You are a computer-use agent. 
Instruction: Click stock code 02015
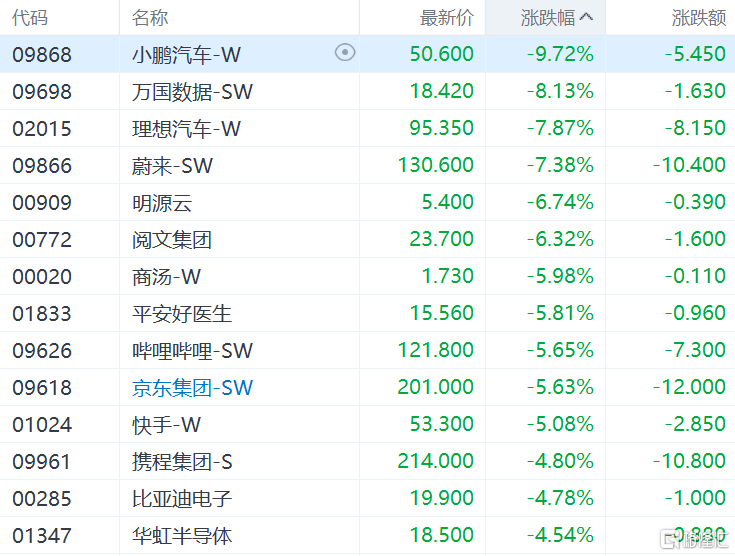(x=42, y=129)
